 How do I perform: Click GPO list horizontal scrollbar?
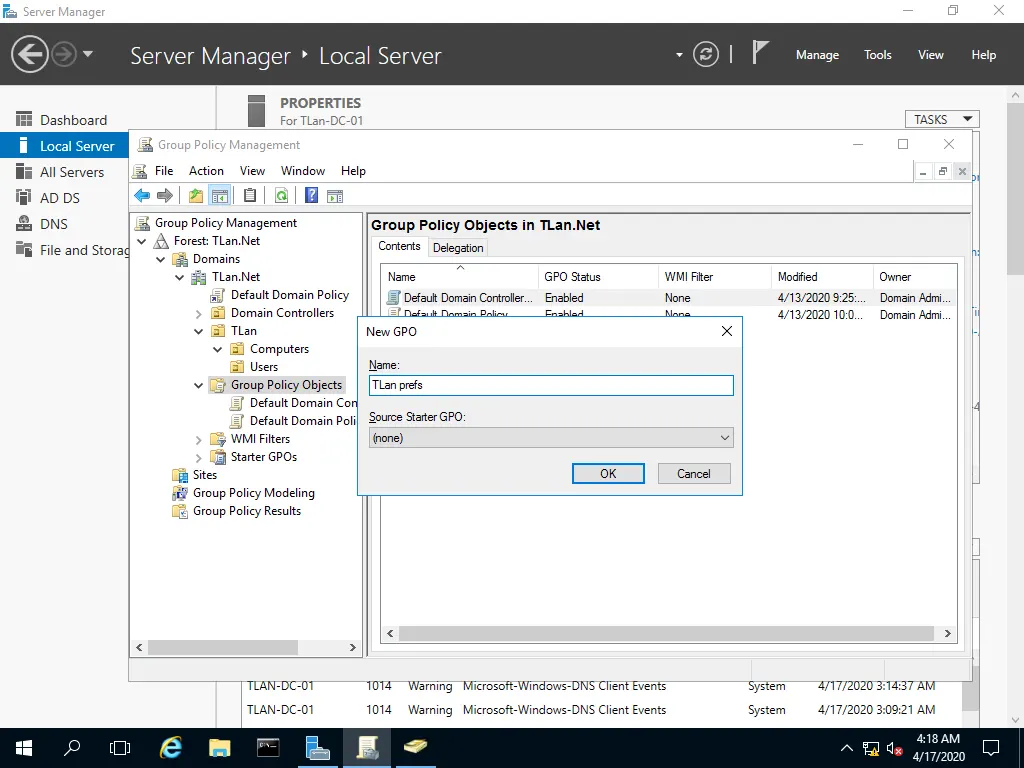click(668, 633)
